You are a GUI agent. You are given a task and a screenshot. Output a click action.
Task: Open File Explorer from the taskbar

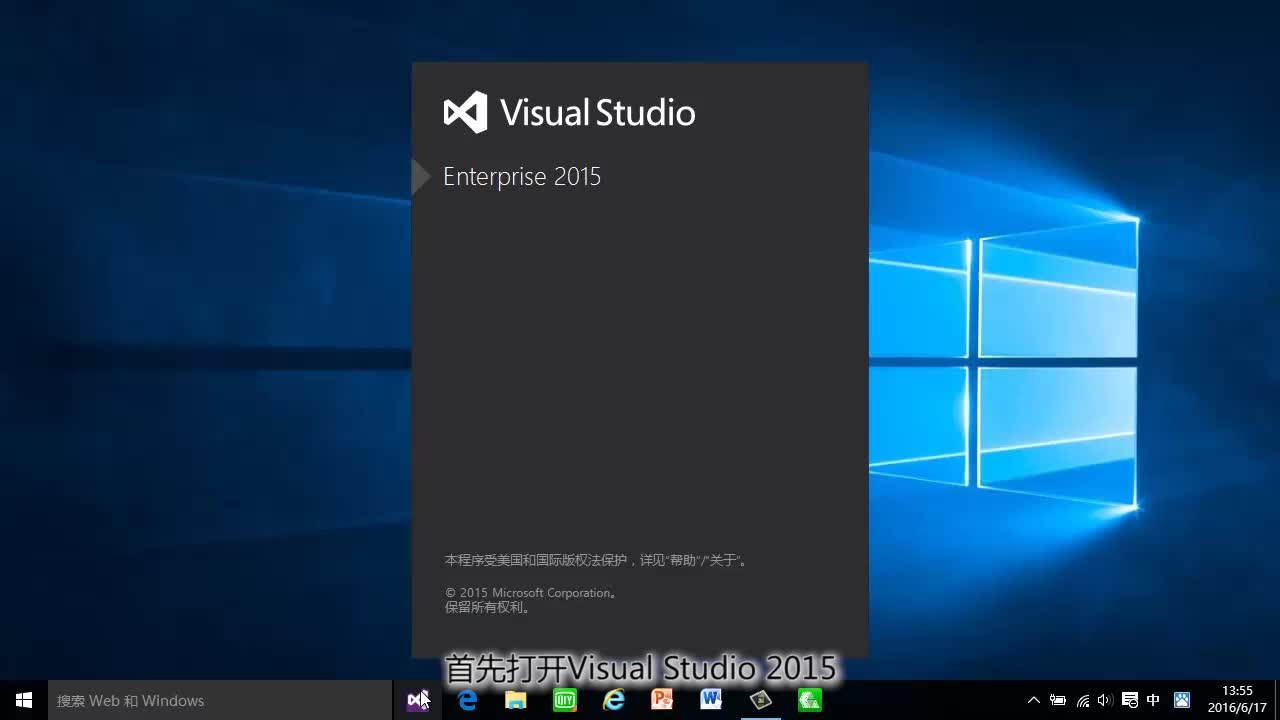[516, 701]
